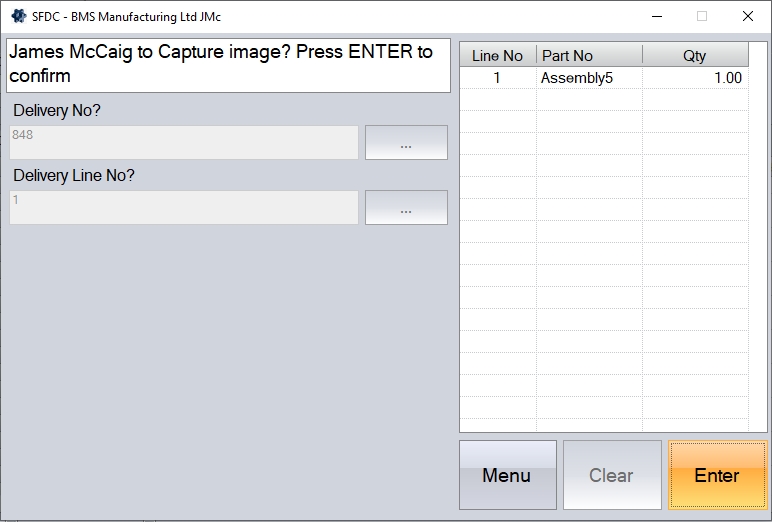Click the Delivery Line No input field
Screen dimensions: 772x522
[x=184, y=208]
